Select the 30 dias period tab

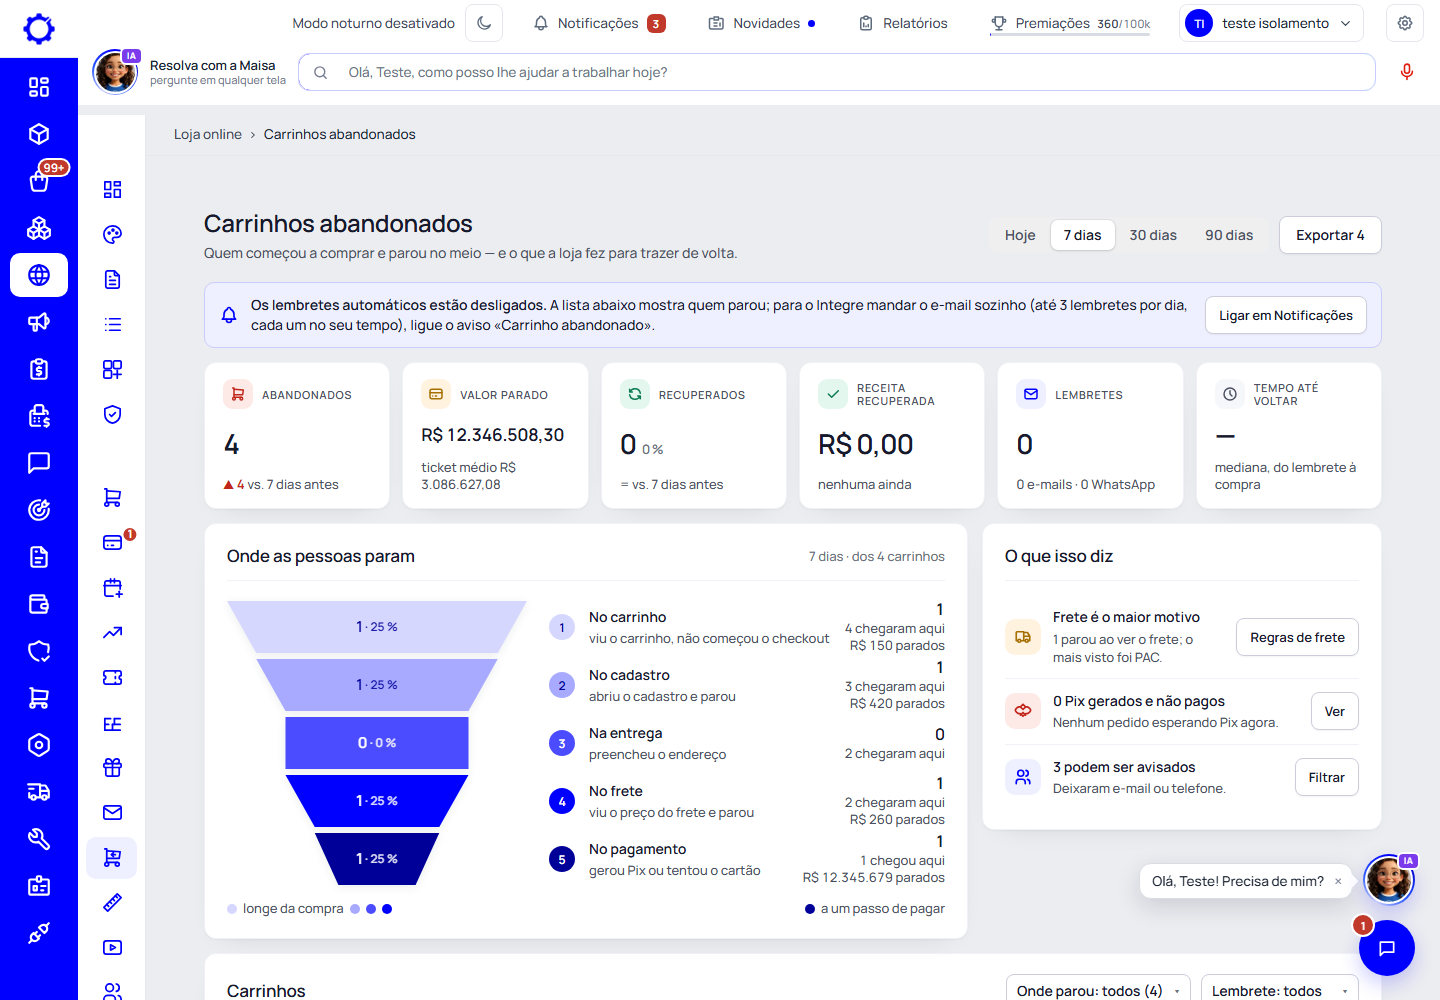pyautogui.click(x=1153, y=235)
